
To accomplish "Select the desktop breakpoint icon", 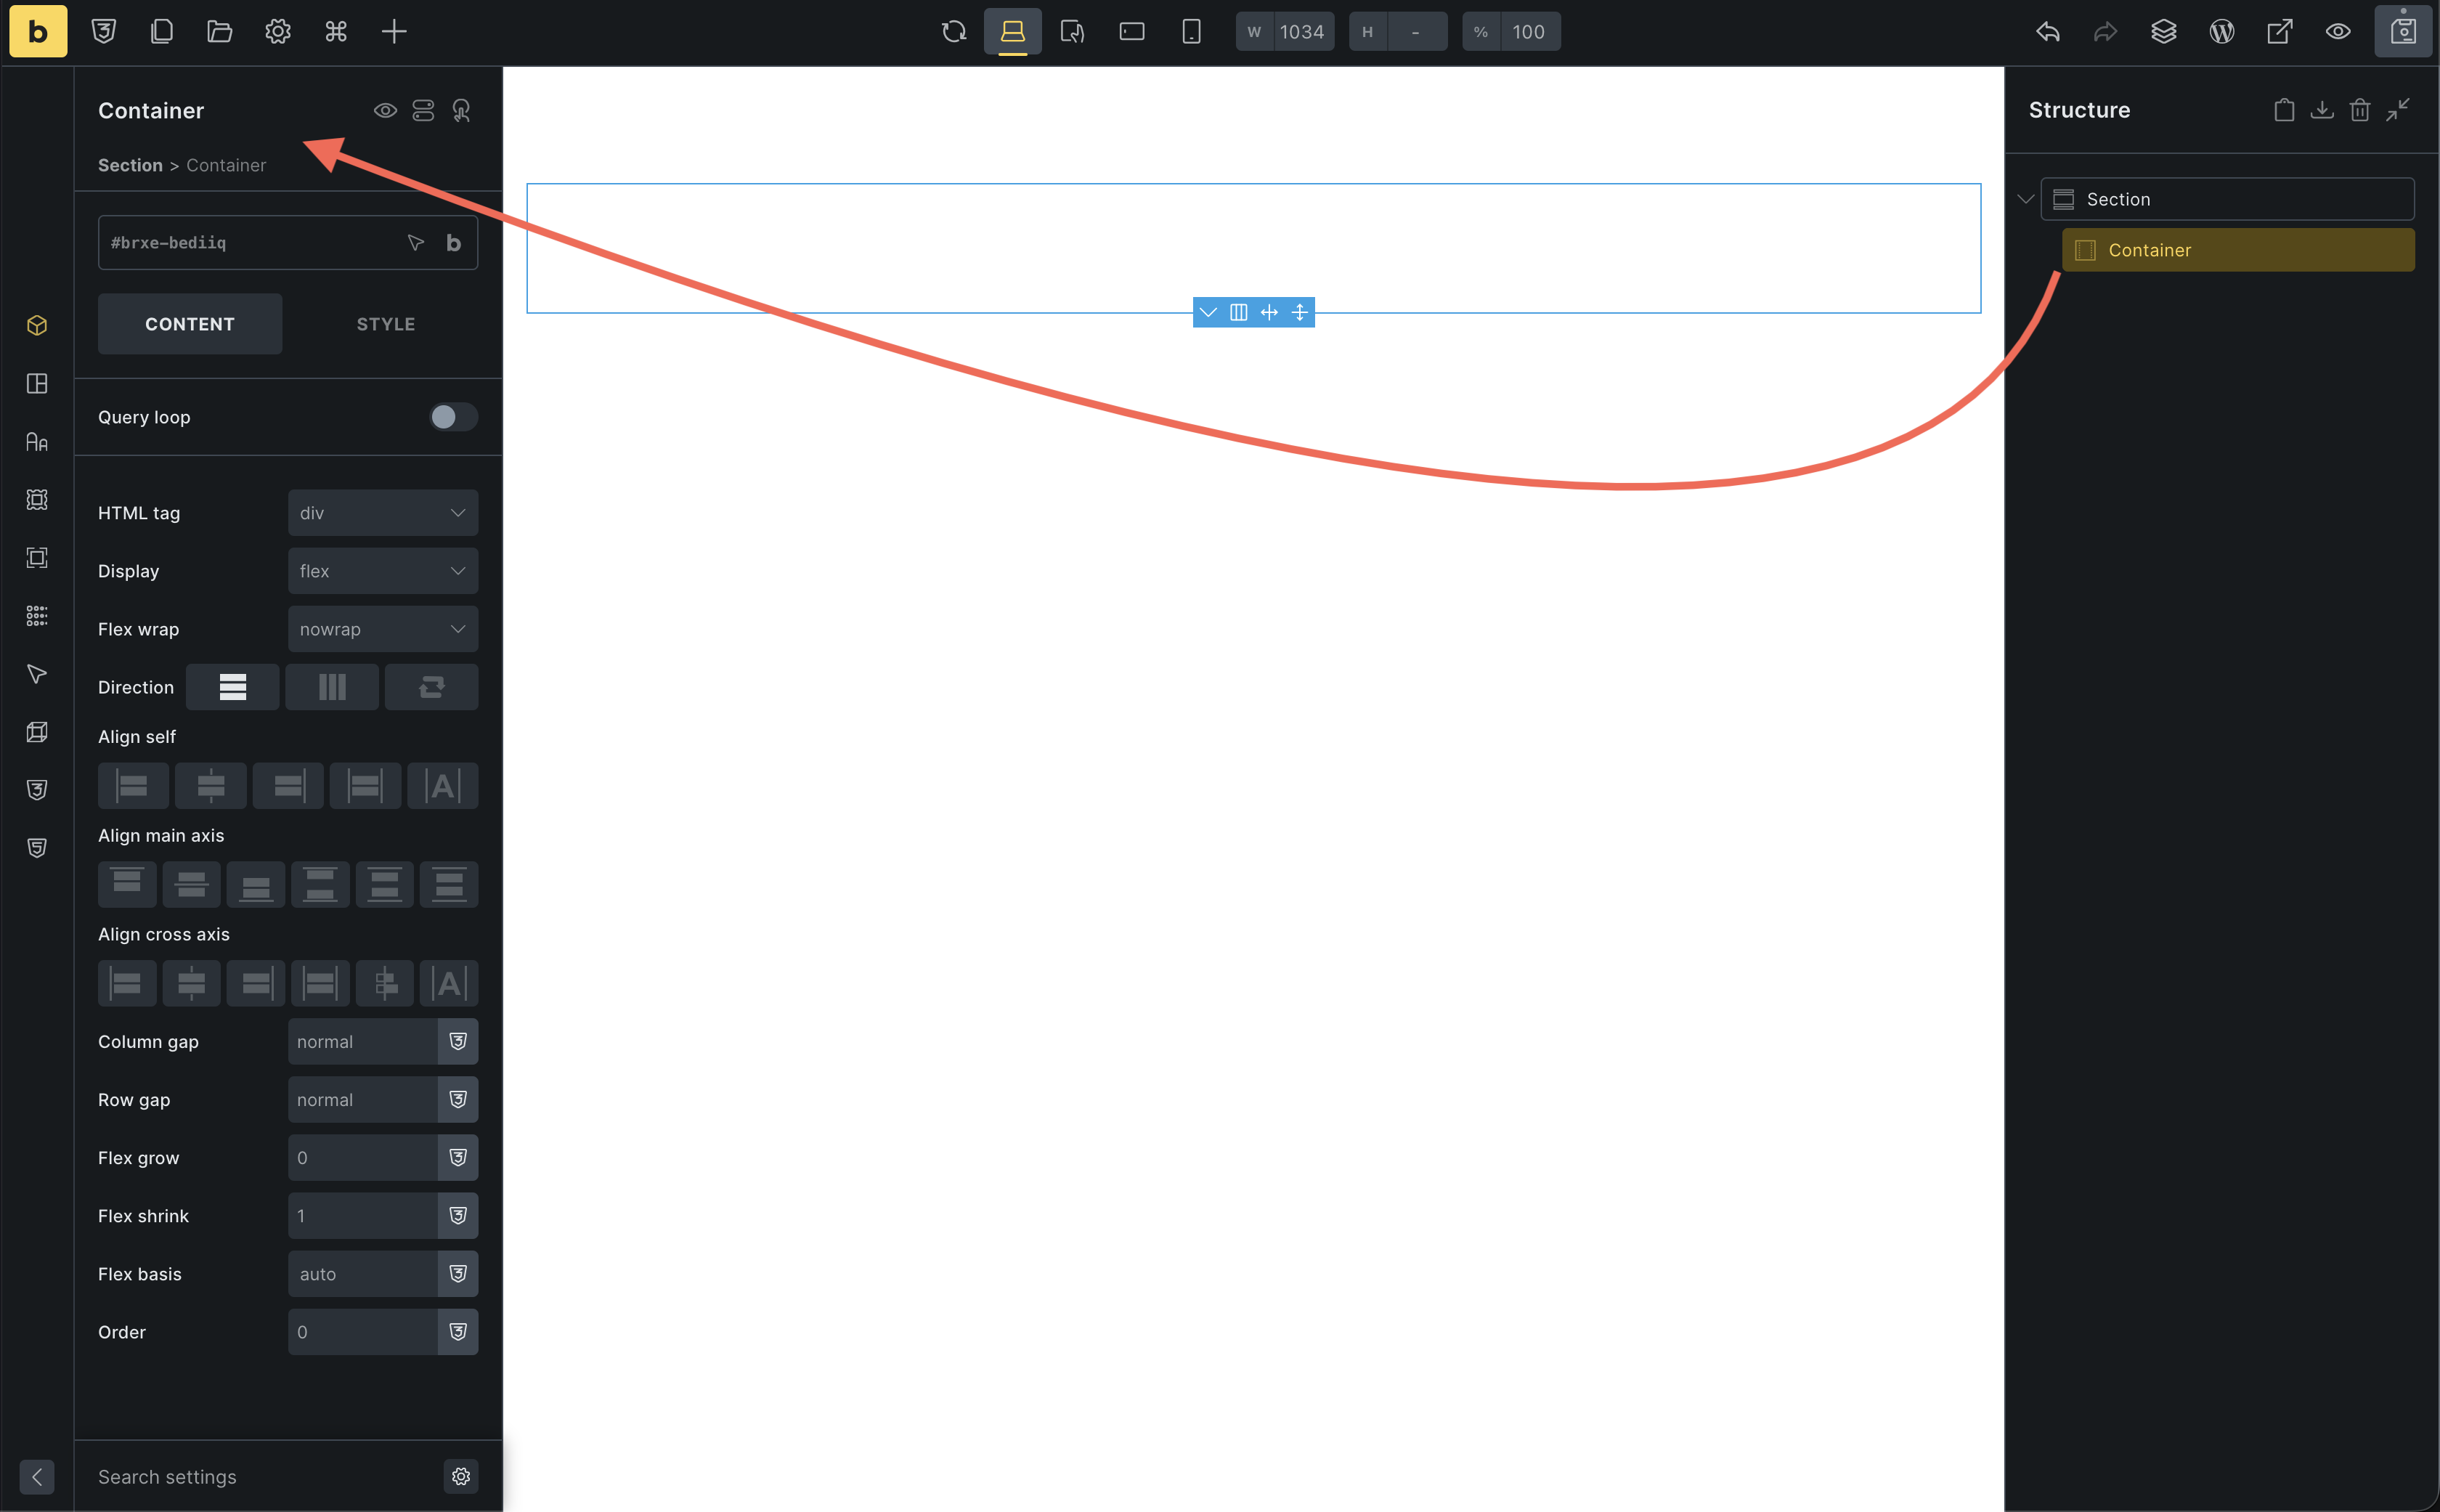I will [x=1012, y=31].
